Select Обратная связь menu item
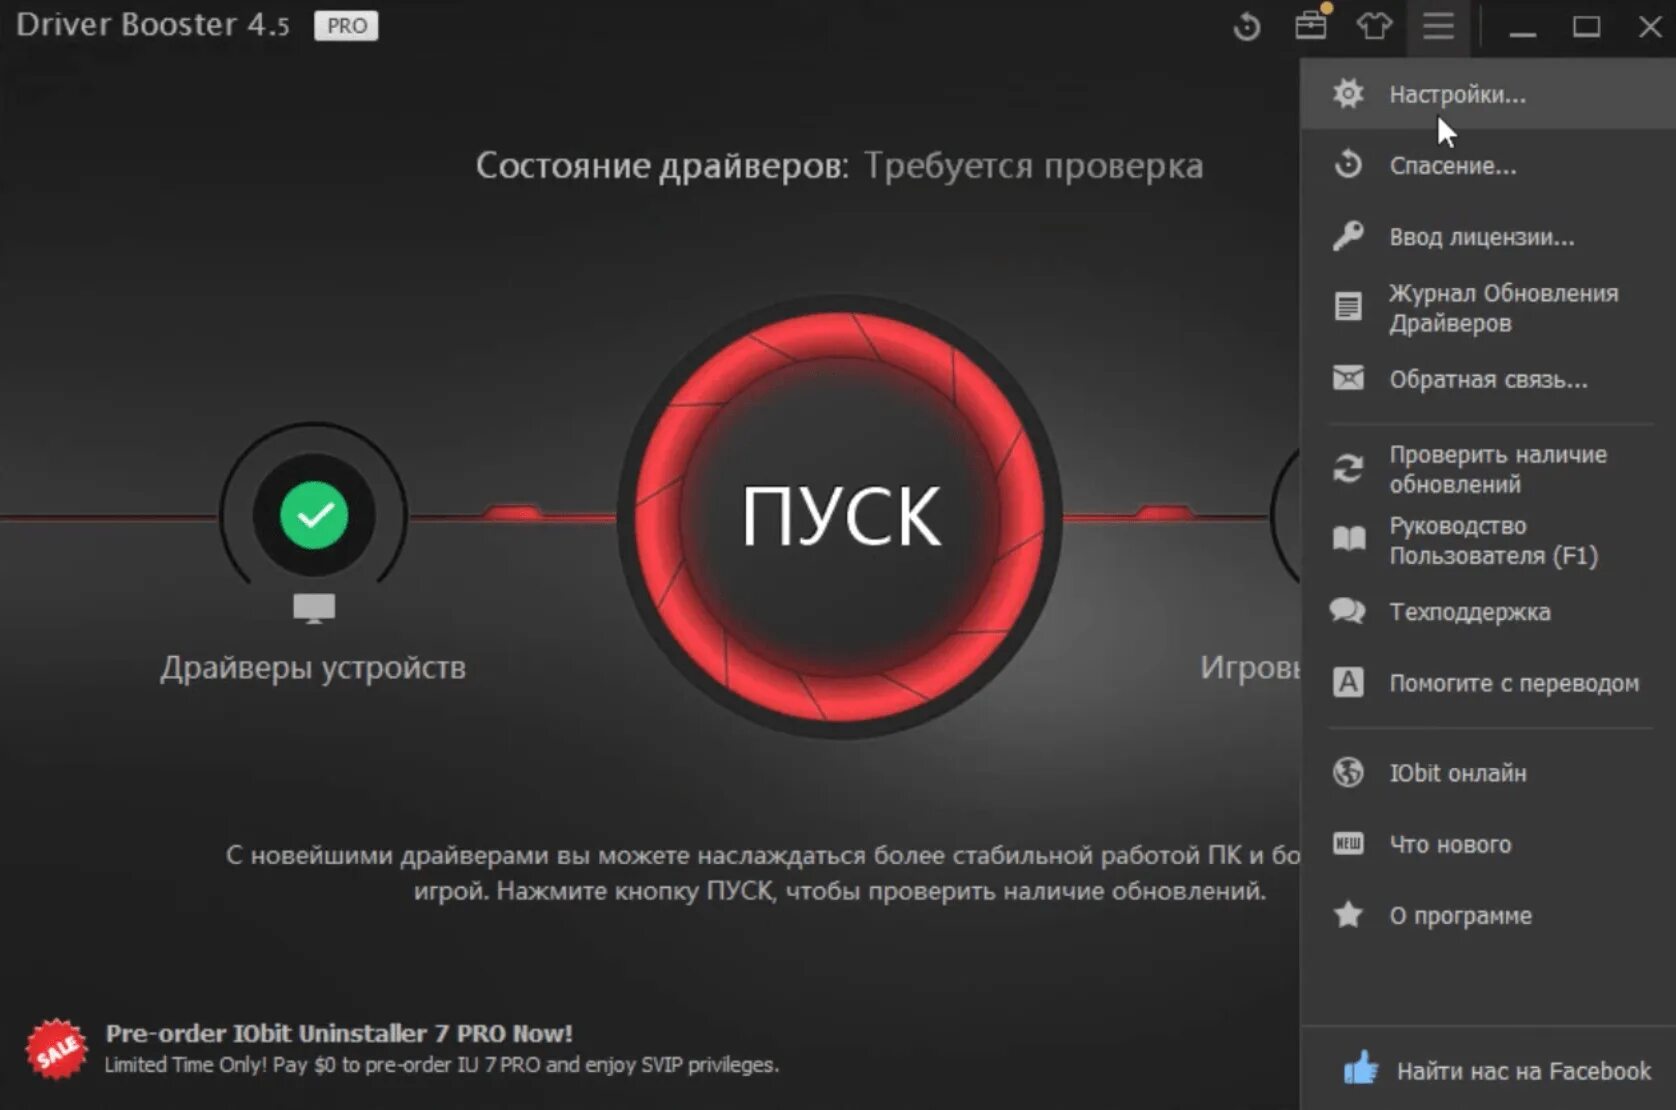Screen dimensions: 1676x1110 click(x=1488, y=379)
